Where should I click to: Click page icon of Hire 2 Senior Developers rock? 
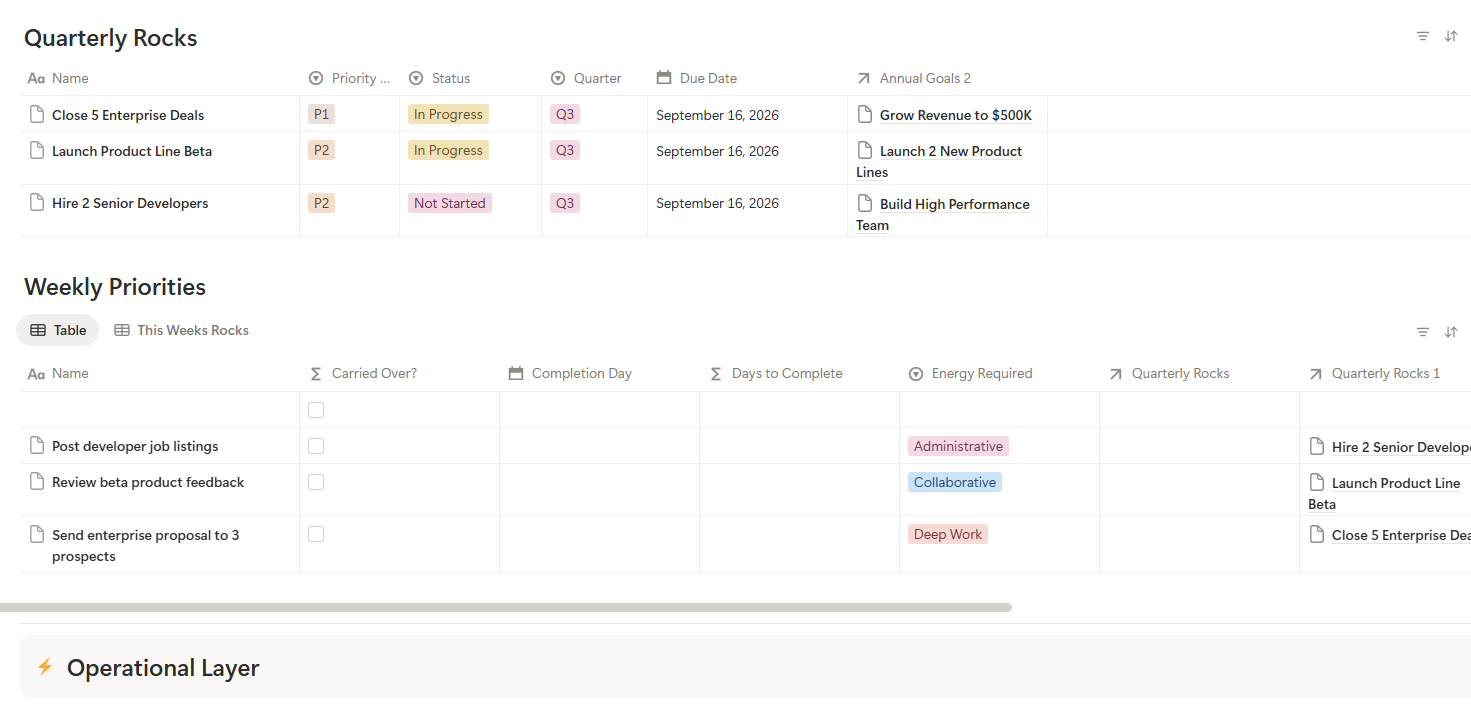(x=37, y=203)
